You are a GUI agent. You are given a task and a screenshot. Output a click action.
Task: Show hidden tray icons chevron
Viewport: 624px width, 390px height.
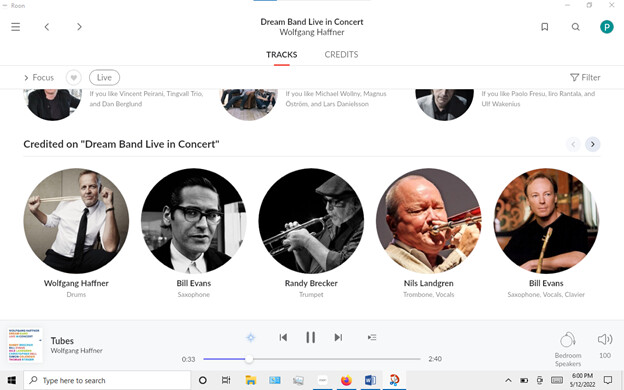(x=508, y=380)
